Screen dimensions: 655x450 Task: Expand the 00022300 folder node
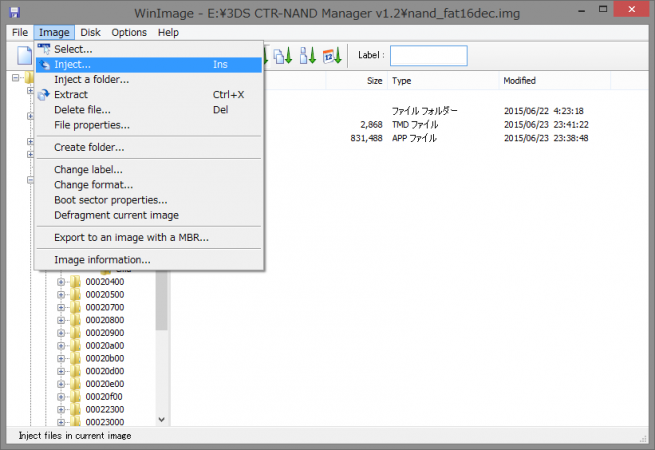61,409
